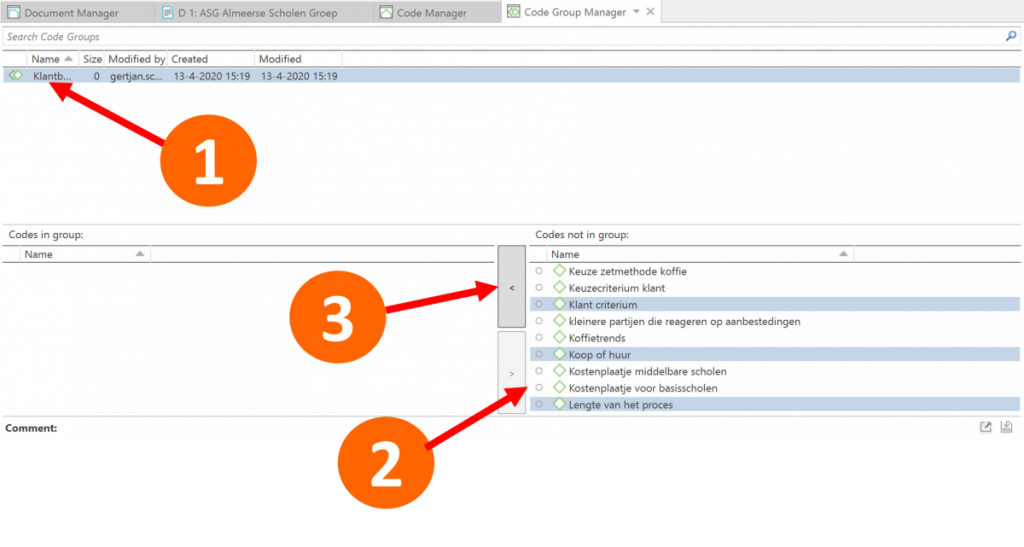Select circle marker next to Keuzecriterium klant
1024x547 pixels.
tap(540, 288)
